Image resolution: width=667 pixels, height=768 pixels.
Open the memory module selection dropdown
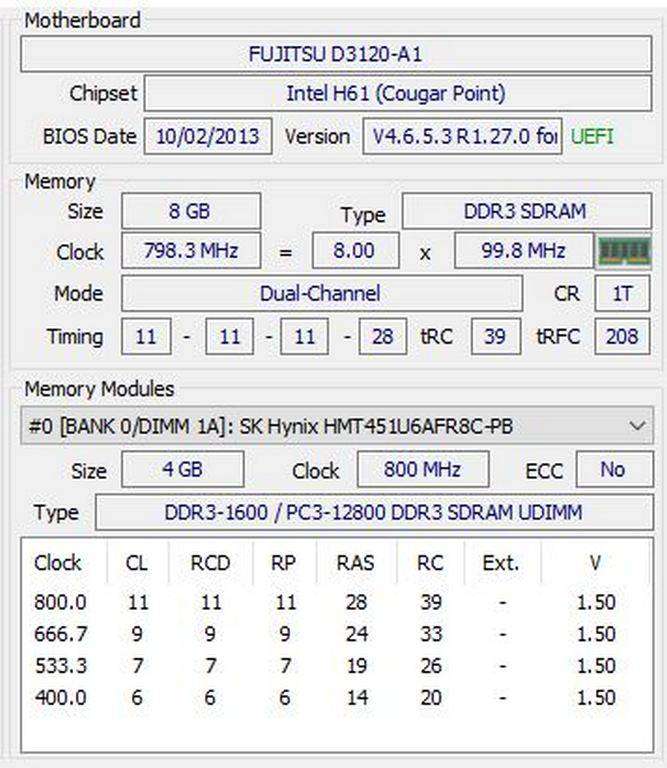tap(337, 426)
